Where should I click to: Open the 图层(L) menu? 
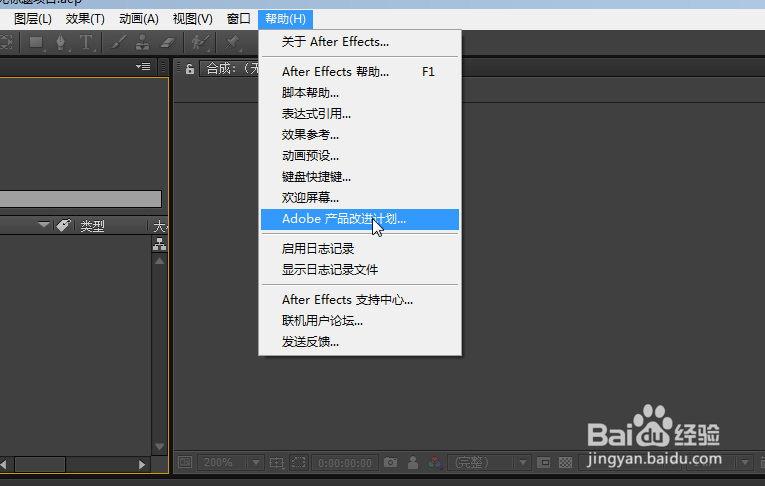pos(33,19)
